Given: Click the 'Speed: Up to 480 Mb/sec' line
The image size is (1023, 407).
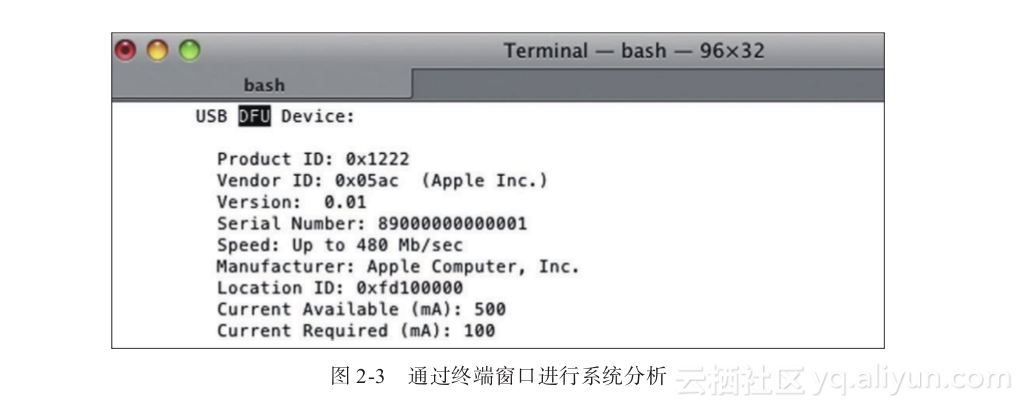Looking at the screenshot, I should tap(340, 245).
